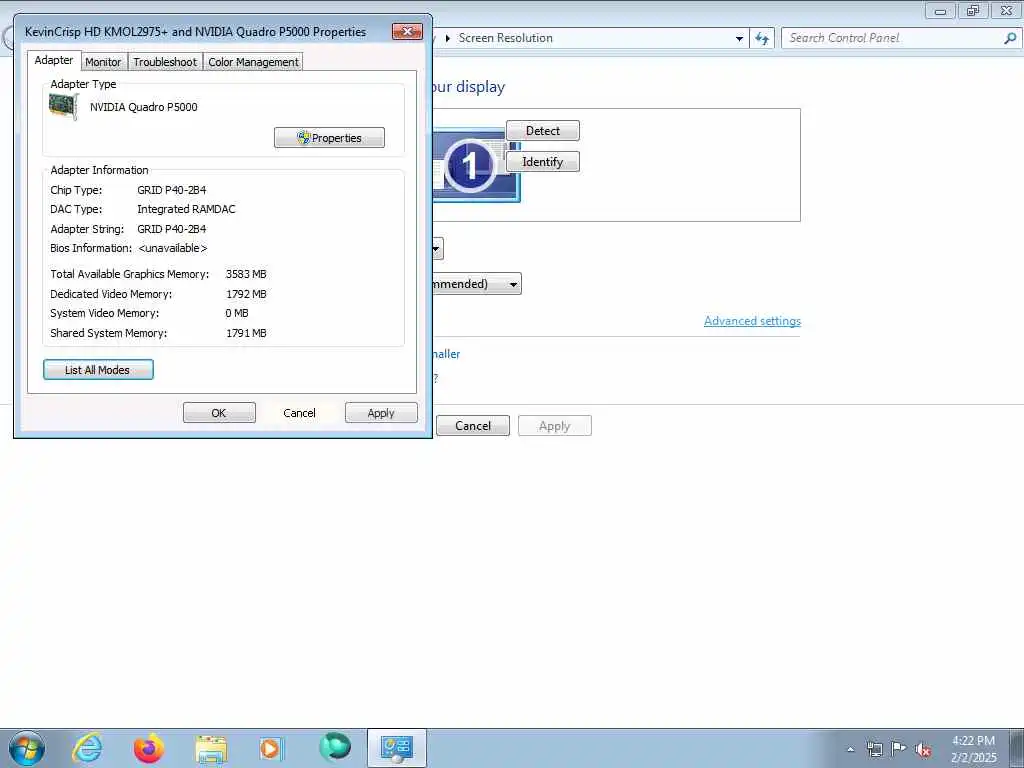Click DAC Type value Integrated RAMDAC
Image resolution: width=1024 pixels, height=768 pixels.
[x=186, y=209]
